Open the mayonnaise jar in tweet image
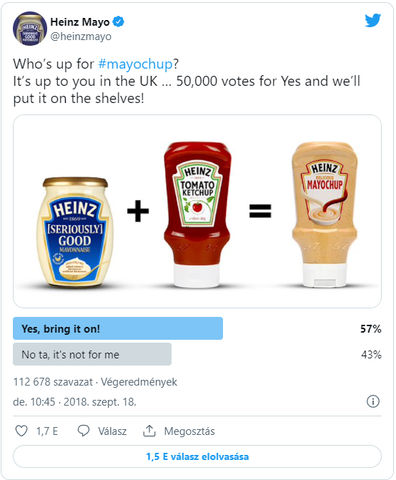The height and width of the screenshot is (480, 396). 75,232
